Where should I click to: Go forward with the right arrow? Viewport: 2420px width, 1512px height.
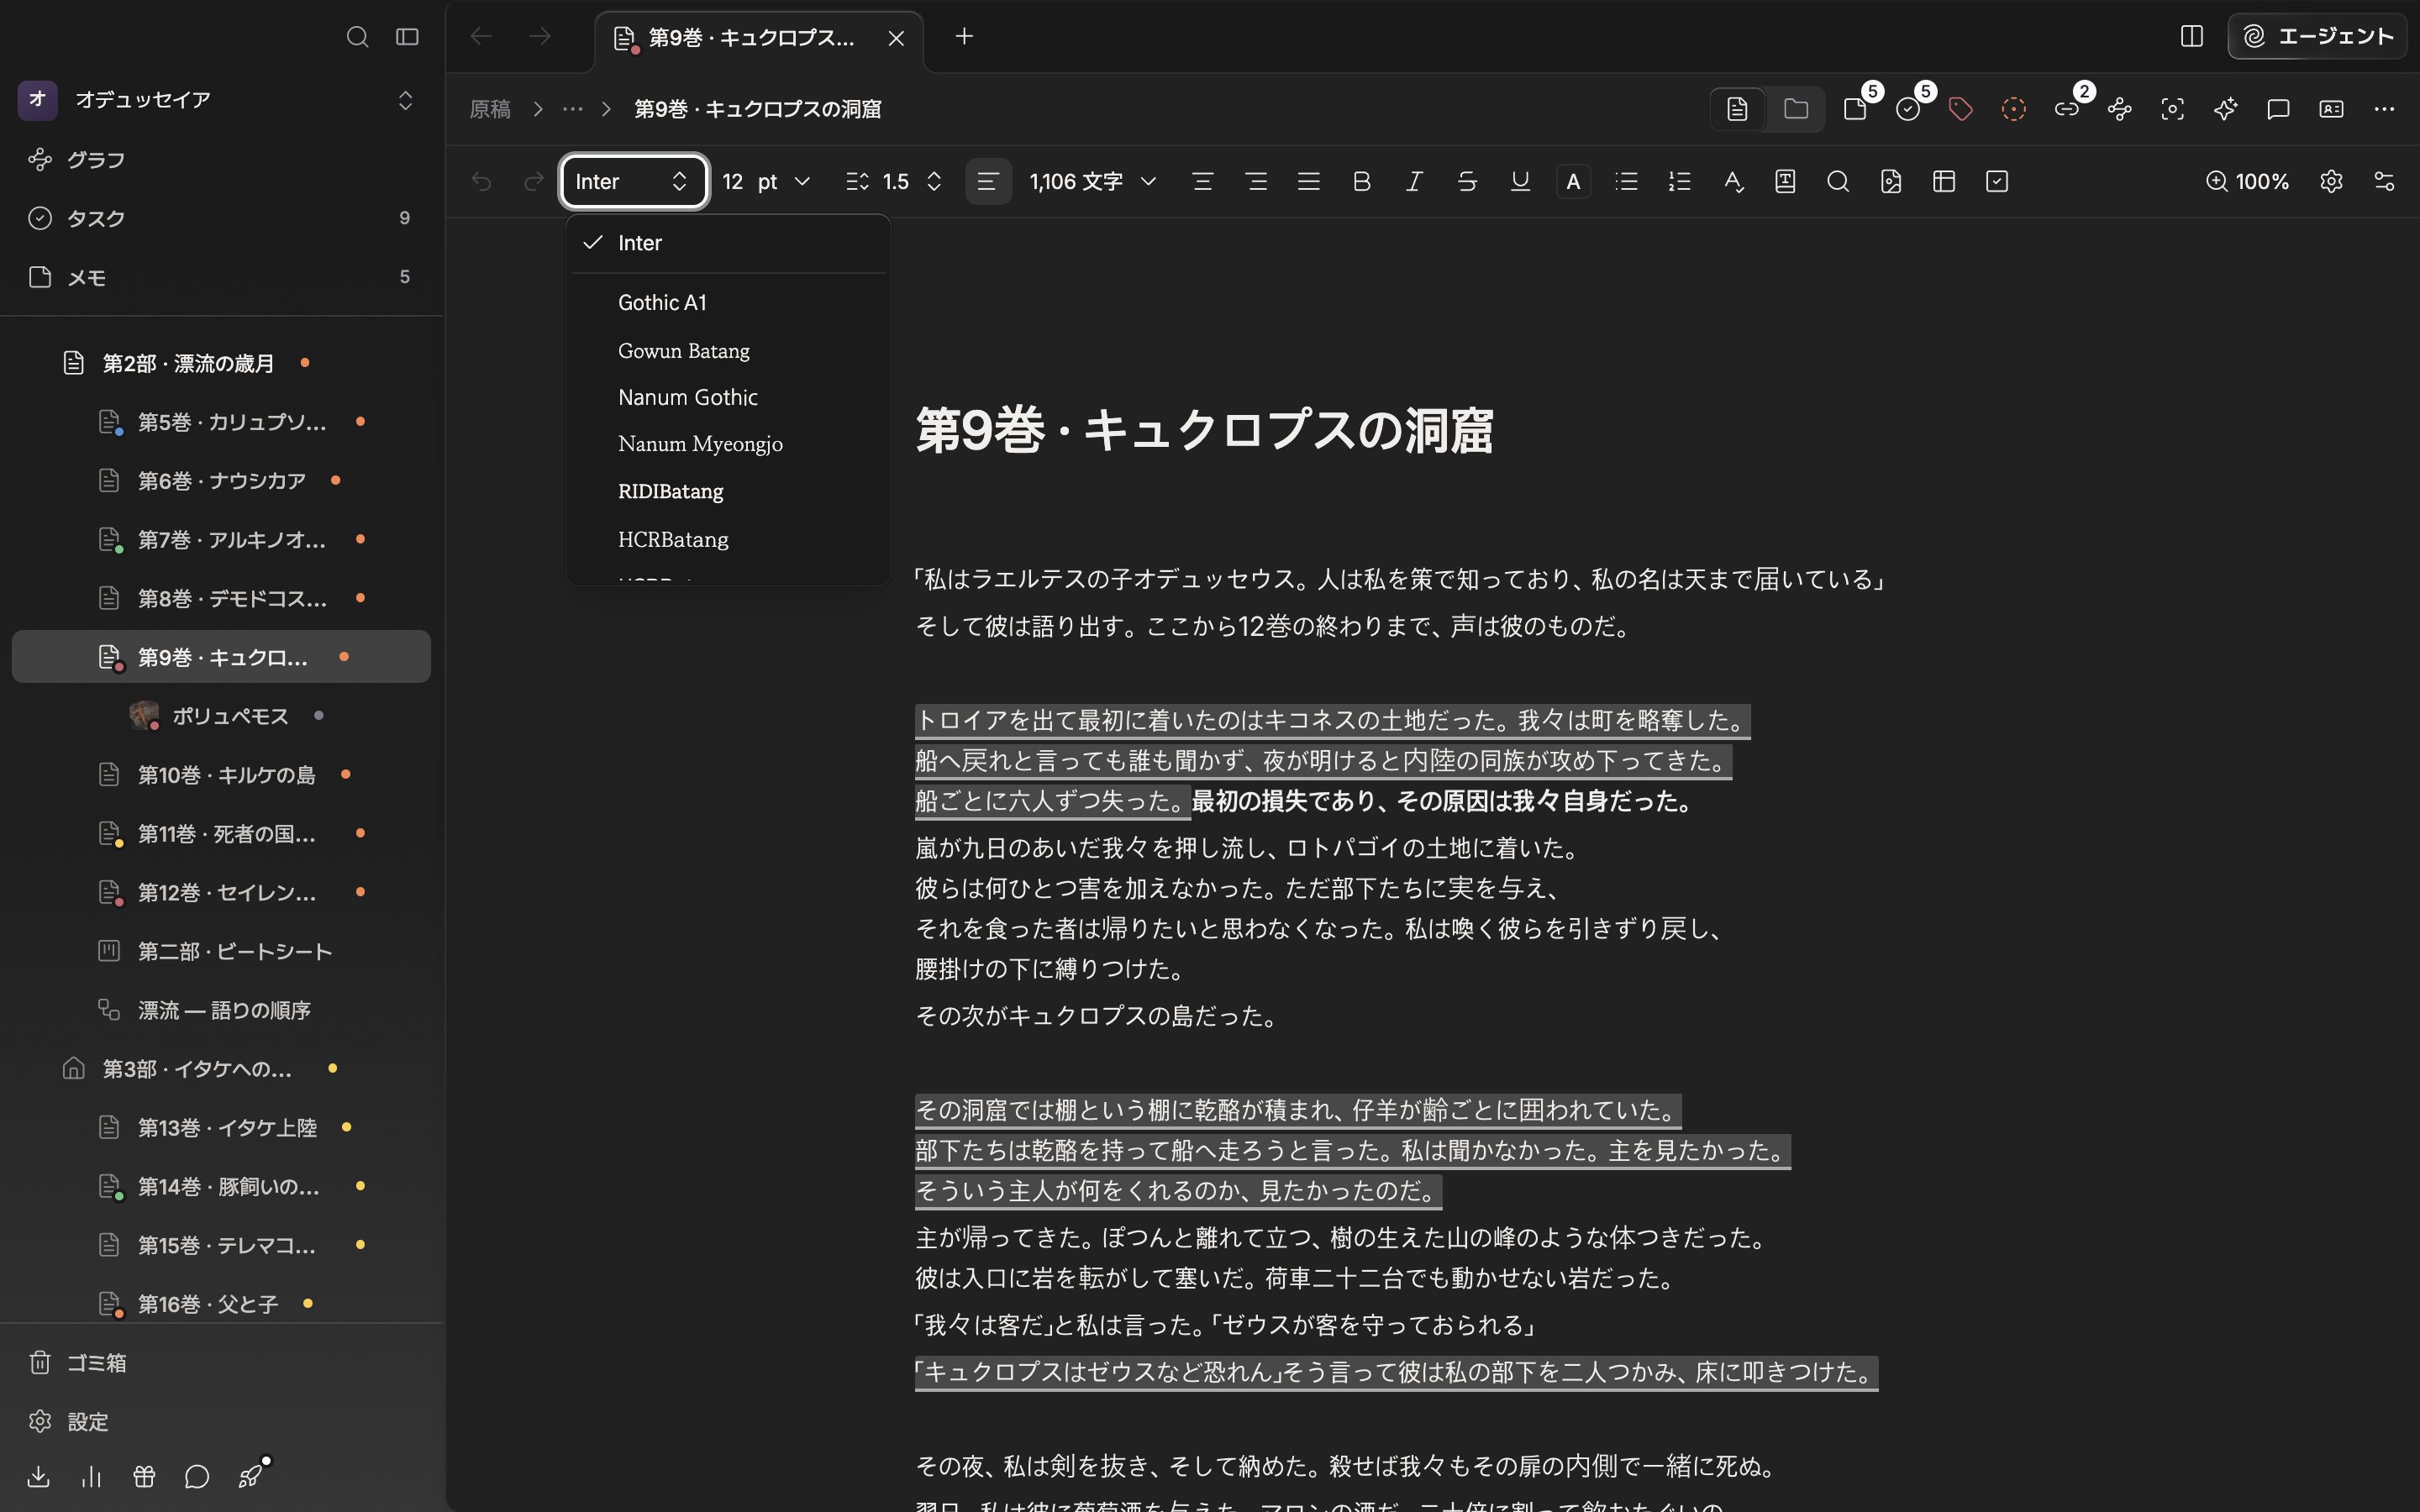click(540, 37)
